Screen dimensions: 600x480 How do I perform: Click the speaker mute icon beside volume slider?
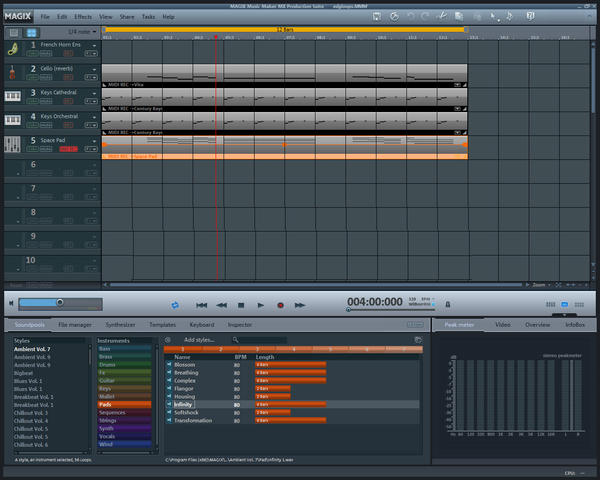coord(11,303)
